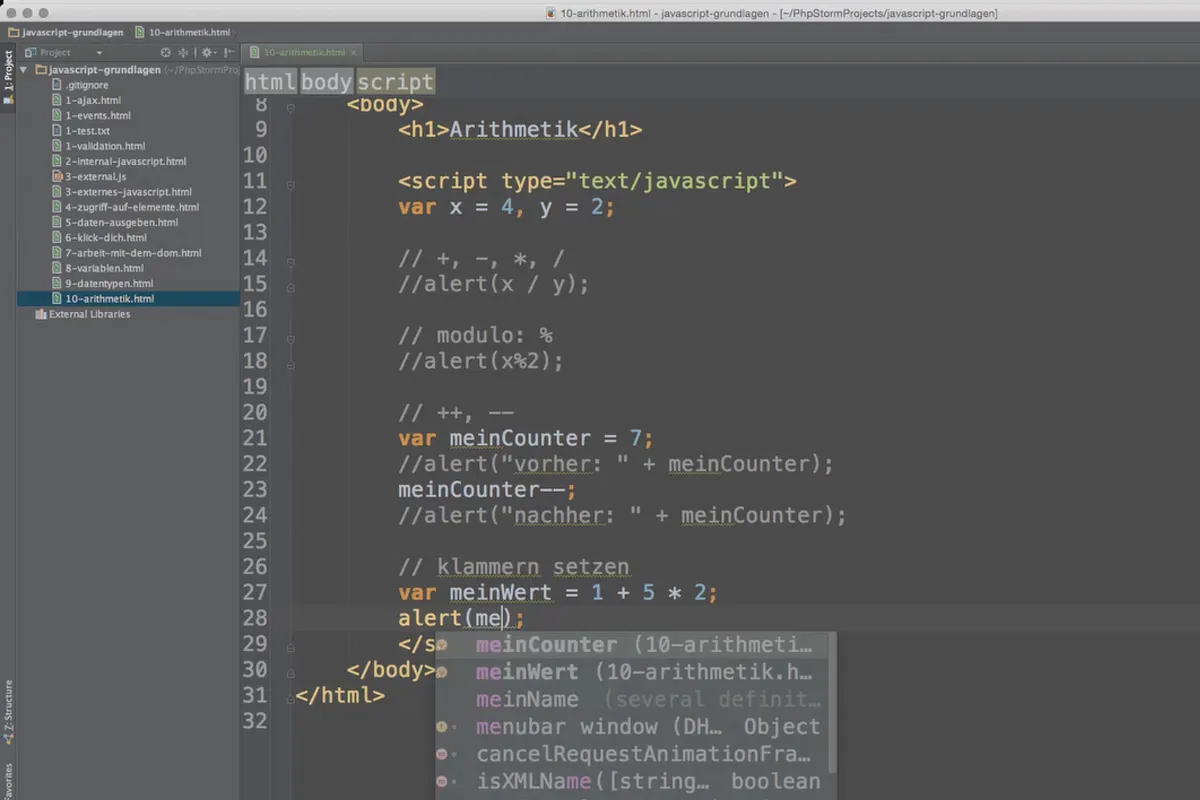Click the file icon beside .gitignore
The height and width of the screenshot is (800, 1200).
click(57, 85)
